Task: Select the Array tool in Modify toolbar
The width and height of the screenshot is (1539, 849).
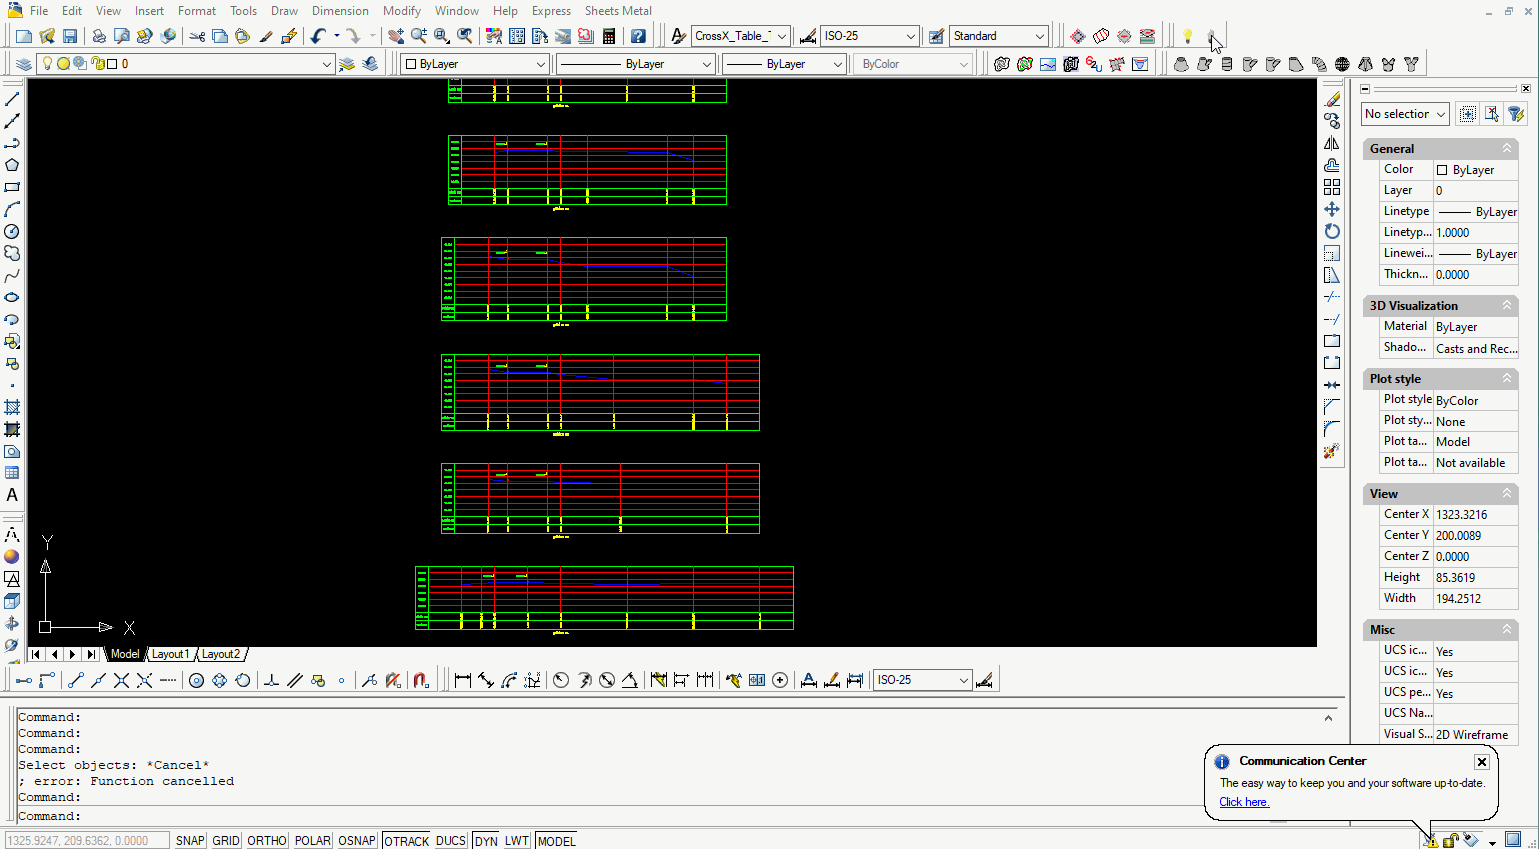Action: pos(1332,187)
